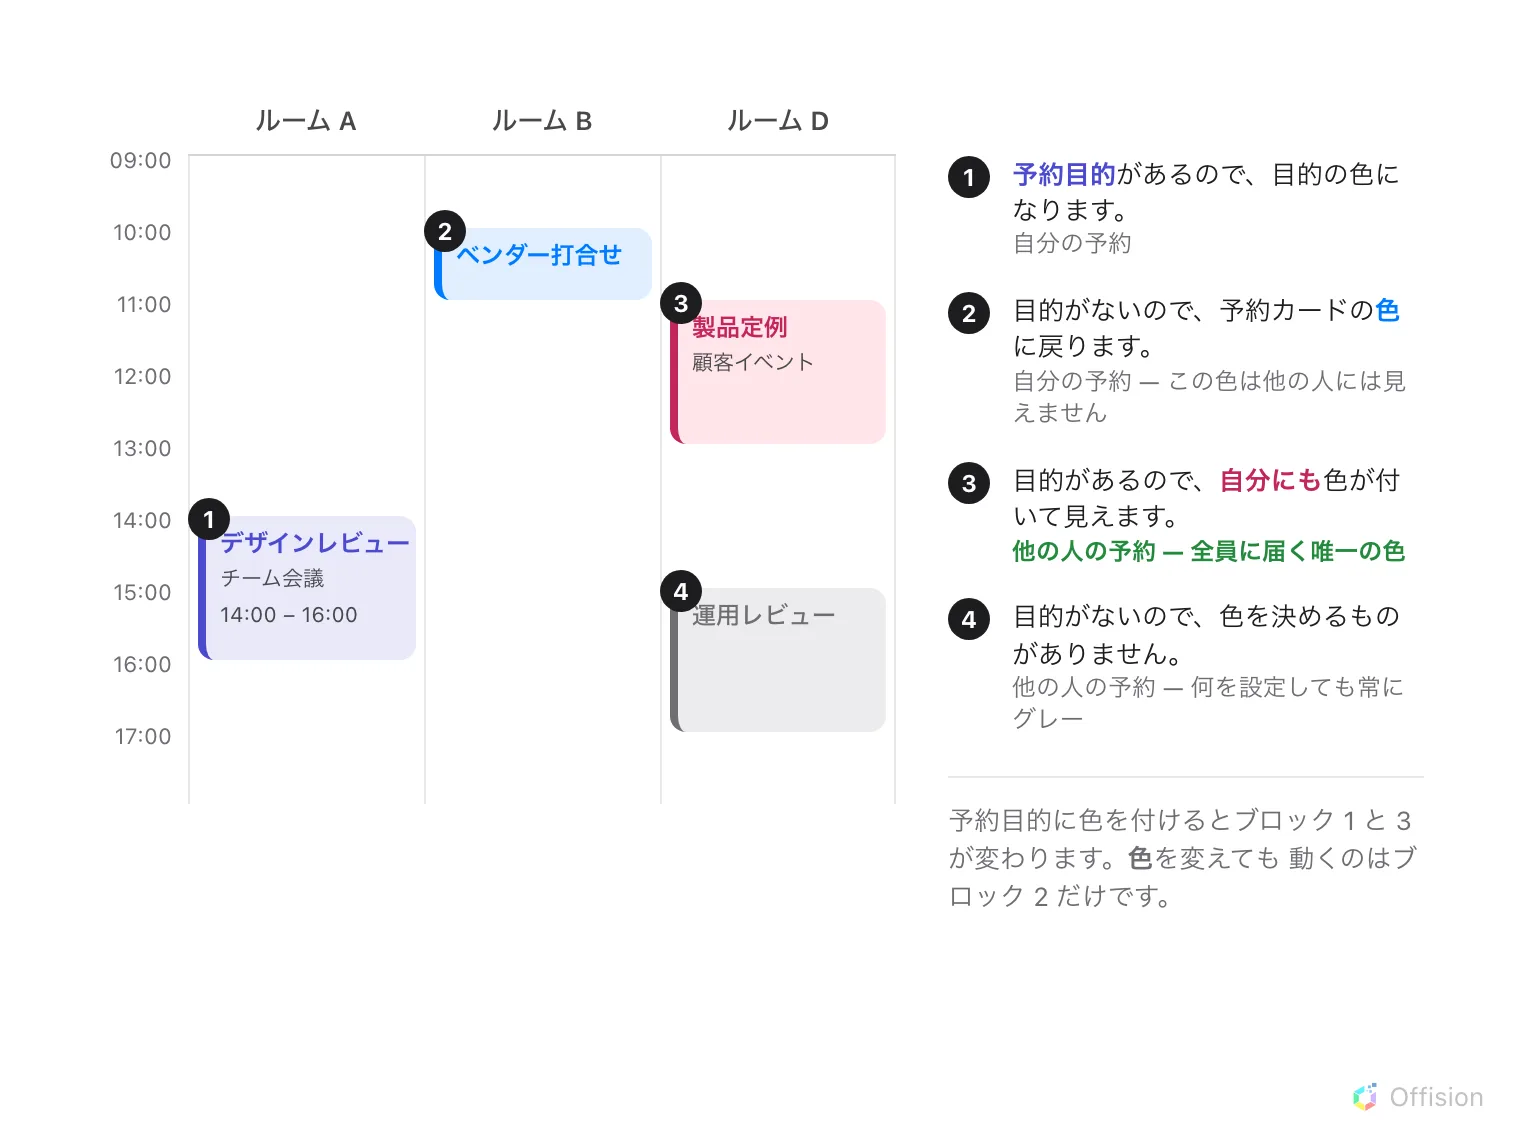
Task: Select the ルーム A column header
Action: [x=306, y=121]
